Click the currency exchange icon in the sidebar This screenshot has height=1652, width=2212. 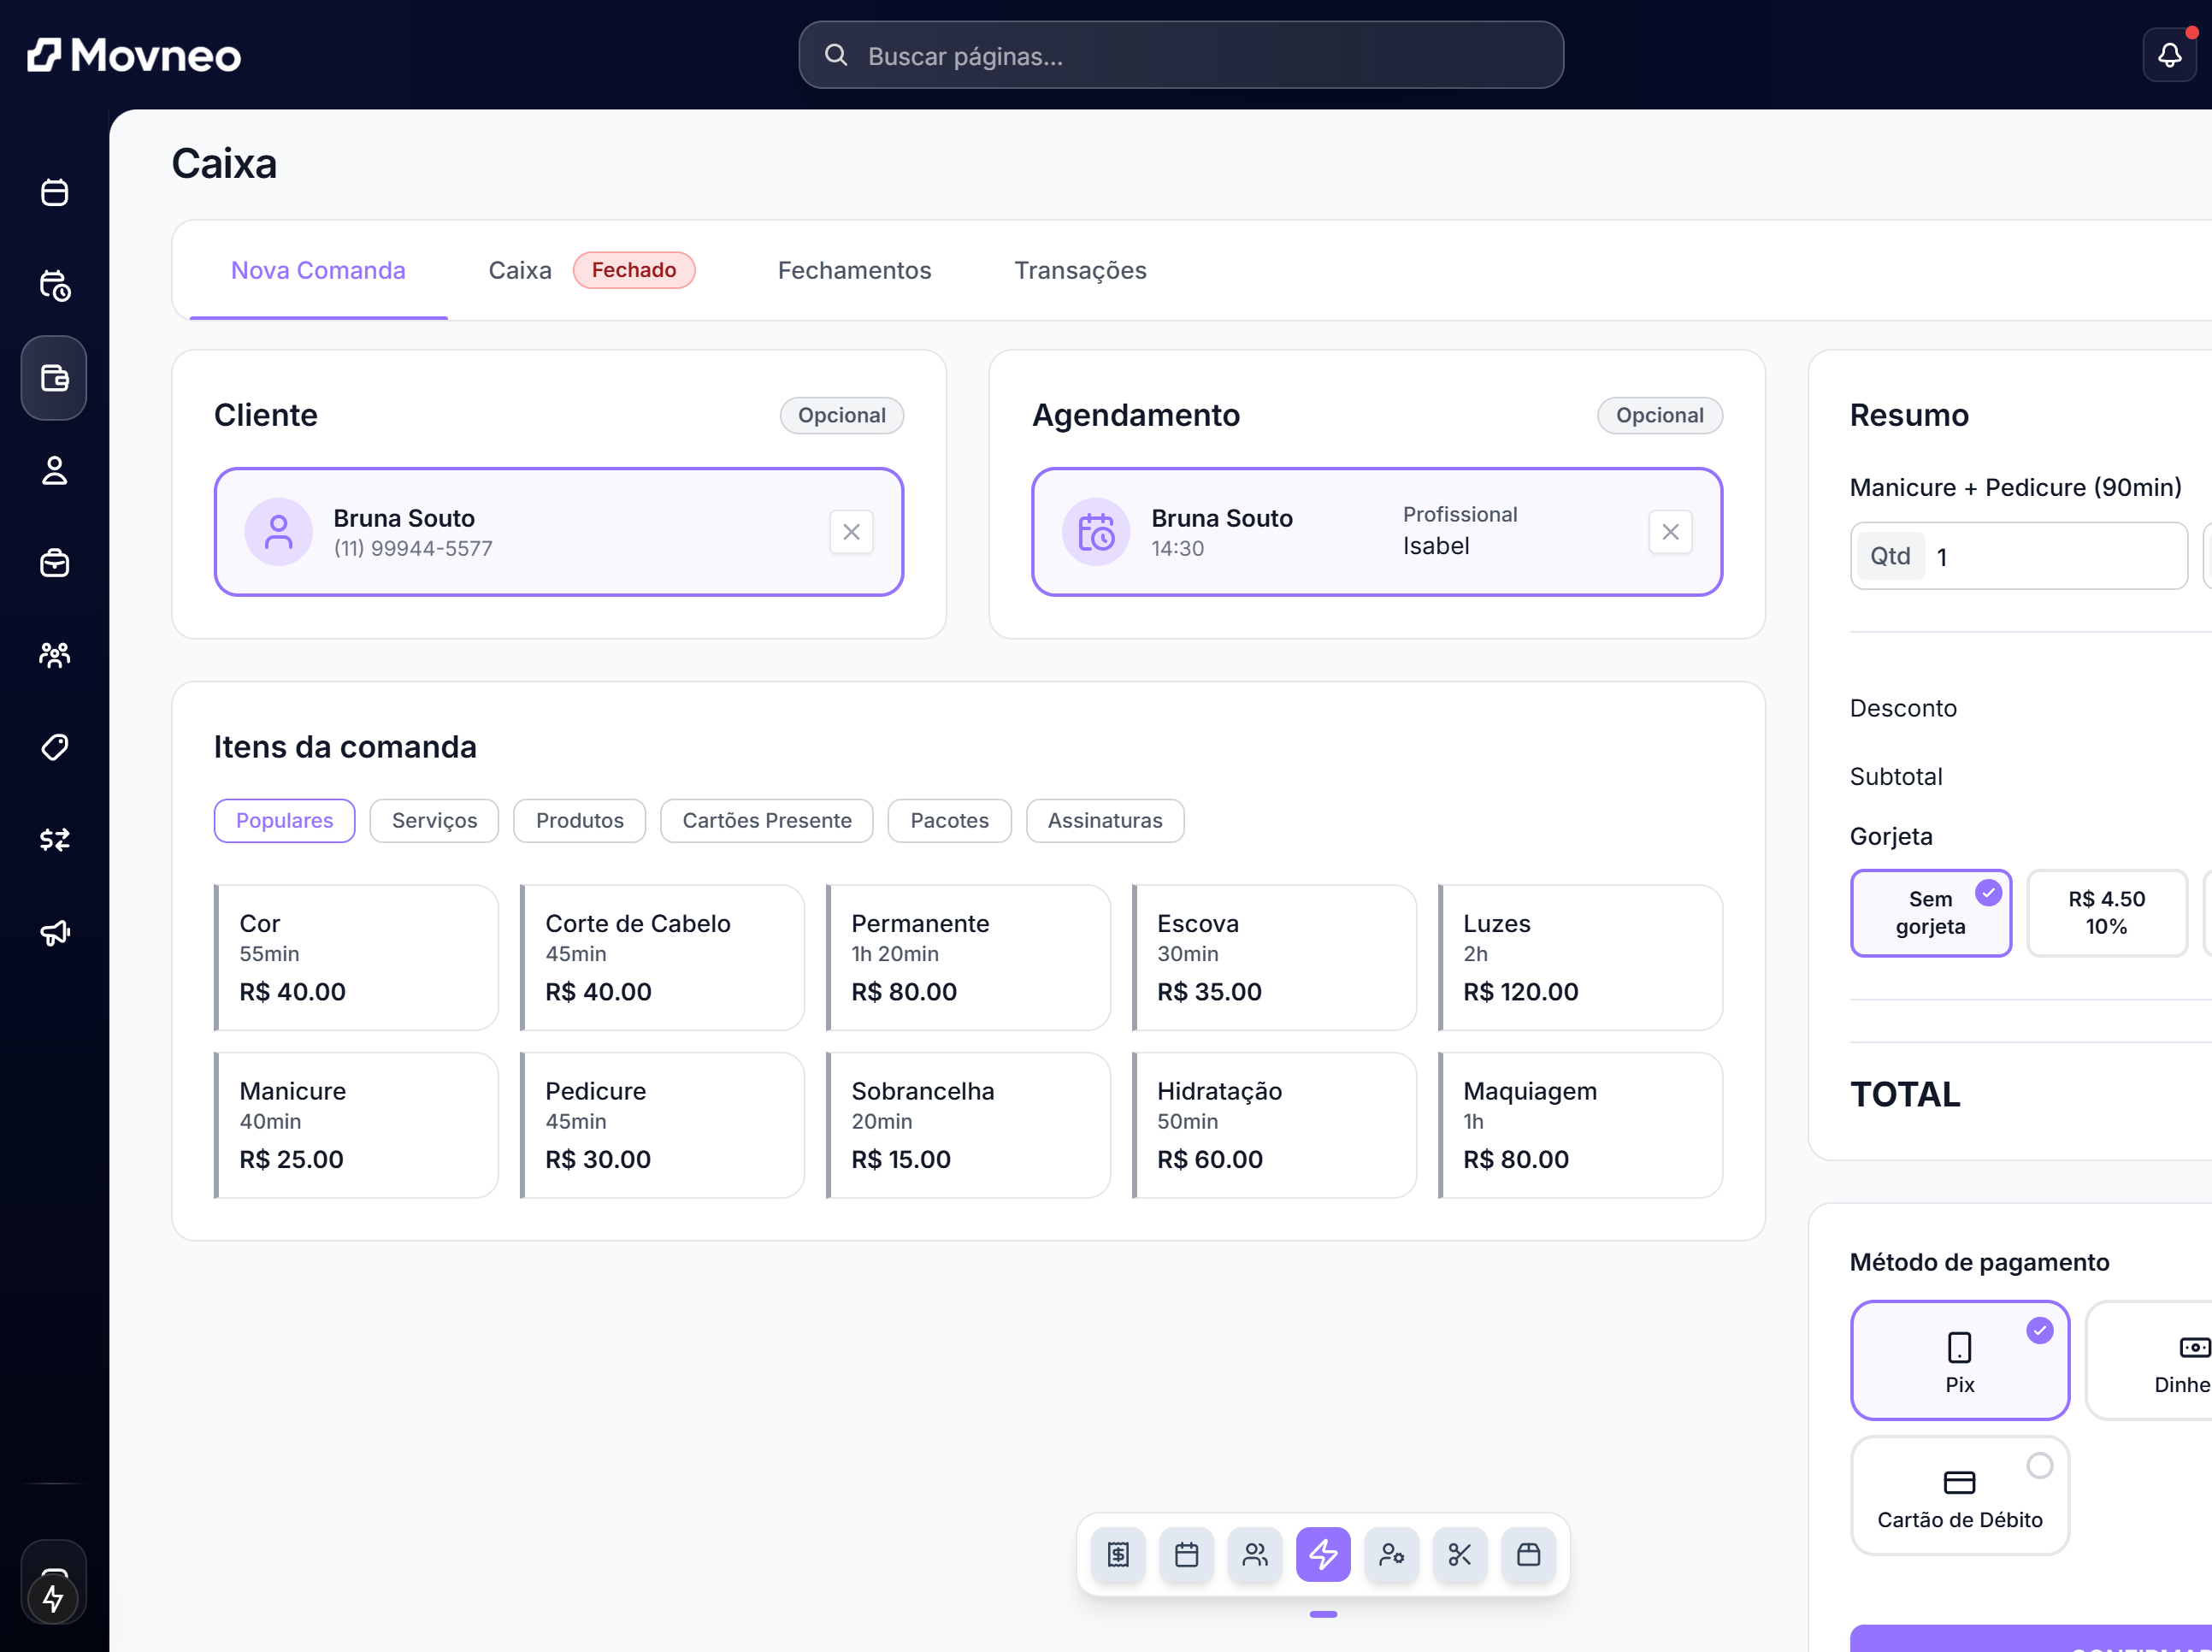tap(54, 839)
